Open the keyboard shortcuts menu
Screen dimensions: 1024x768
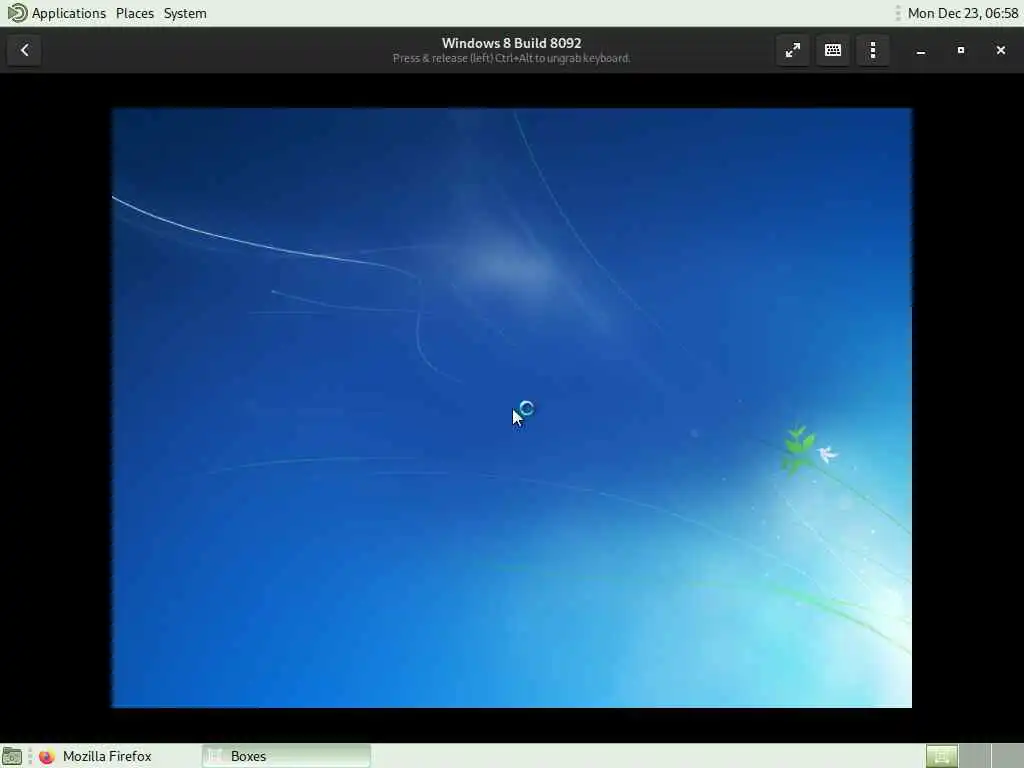(x=833, y=50)
